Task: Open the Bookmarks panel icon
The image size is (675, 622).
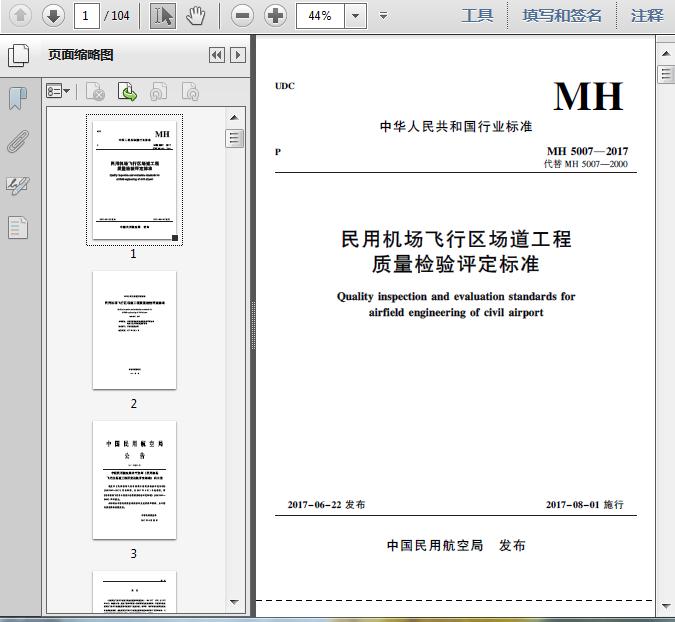Action: click(x=18, y=98)
